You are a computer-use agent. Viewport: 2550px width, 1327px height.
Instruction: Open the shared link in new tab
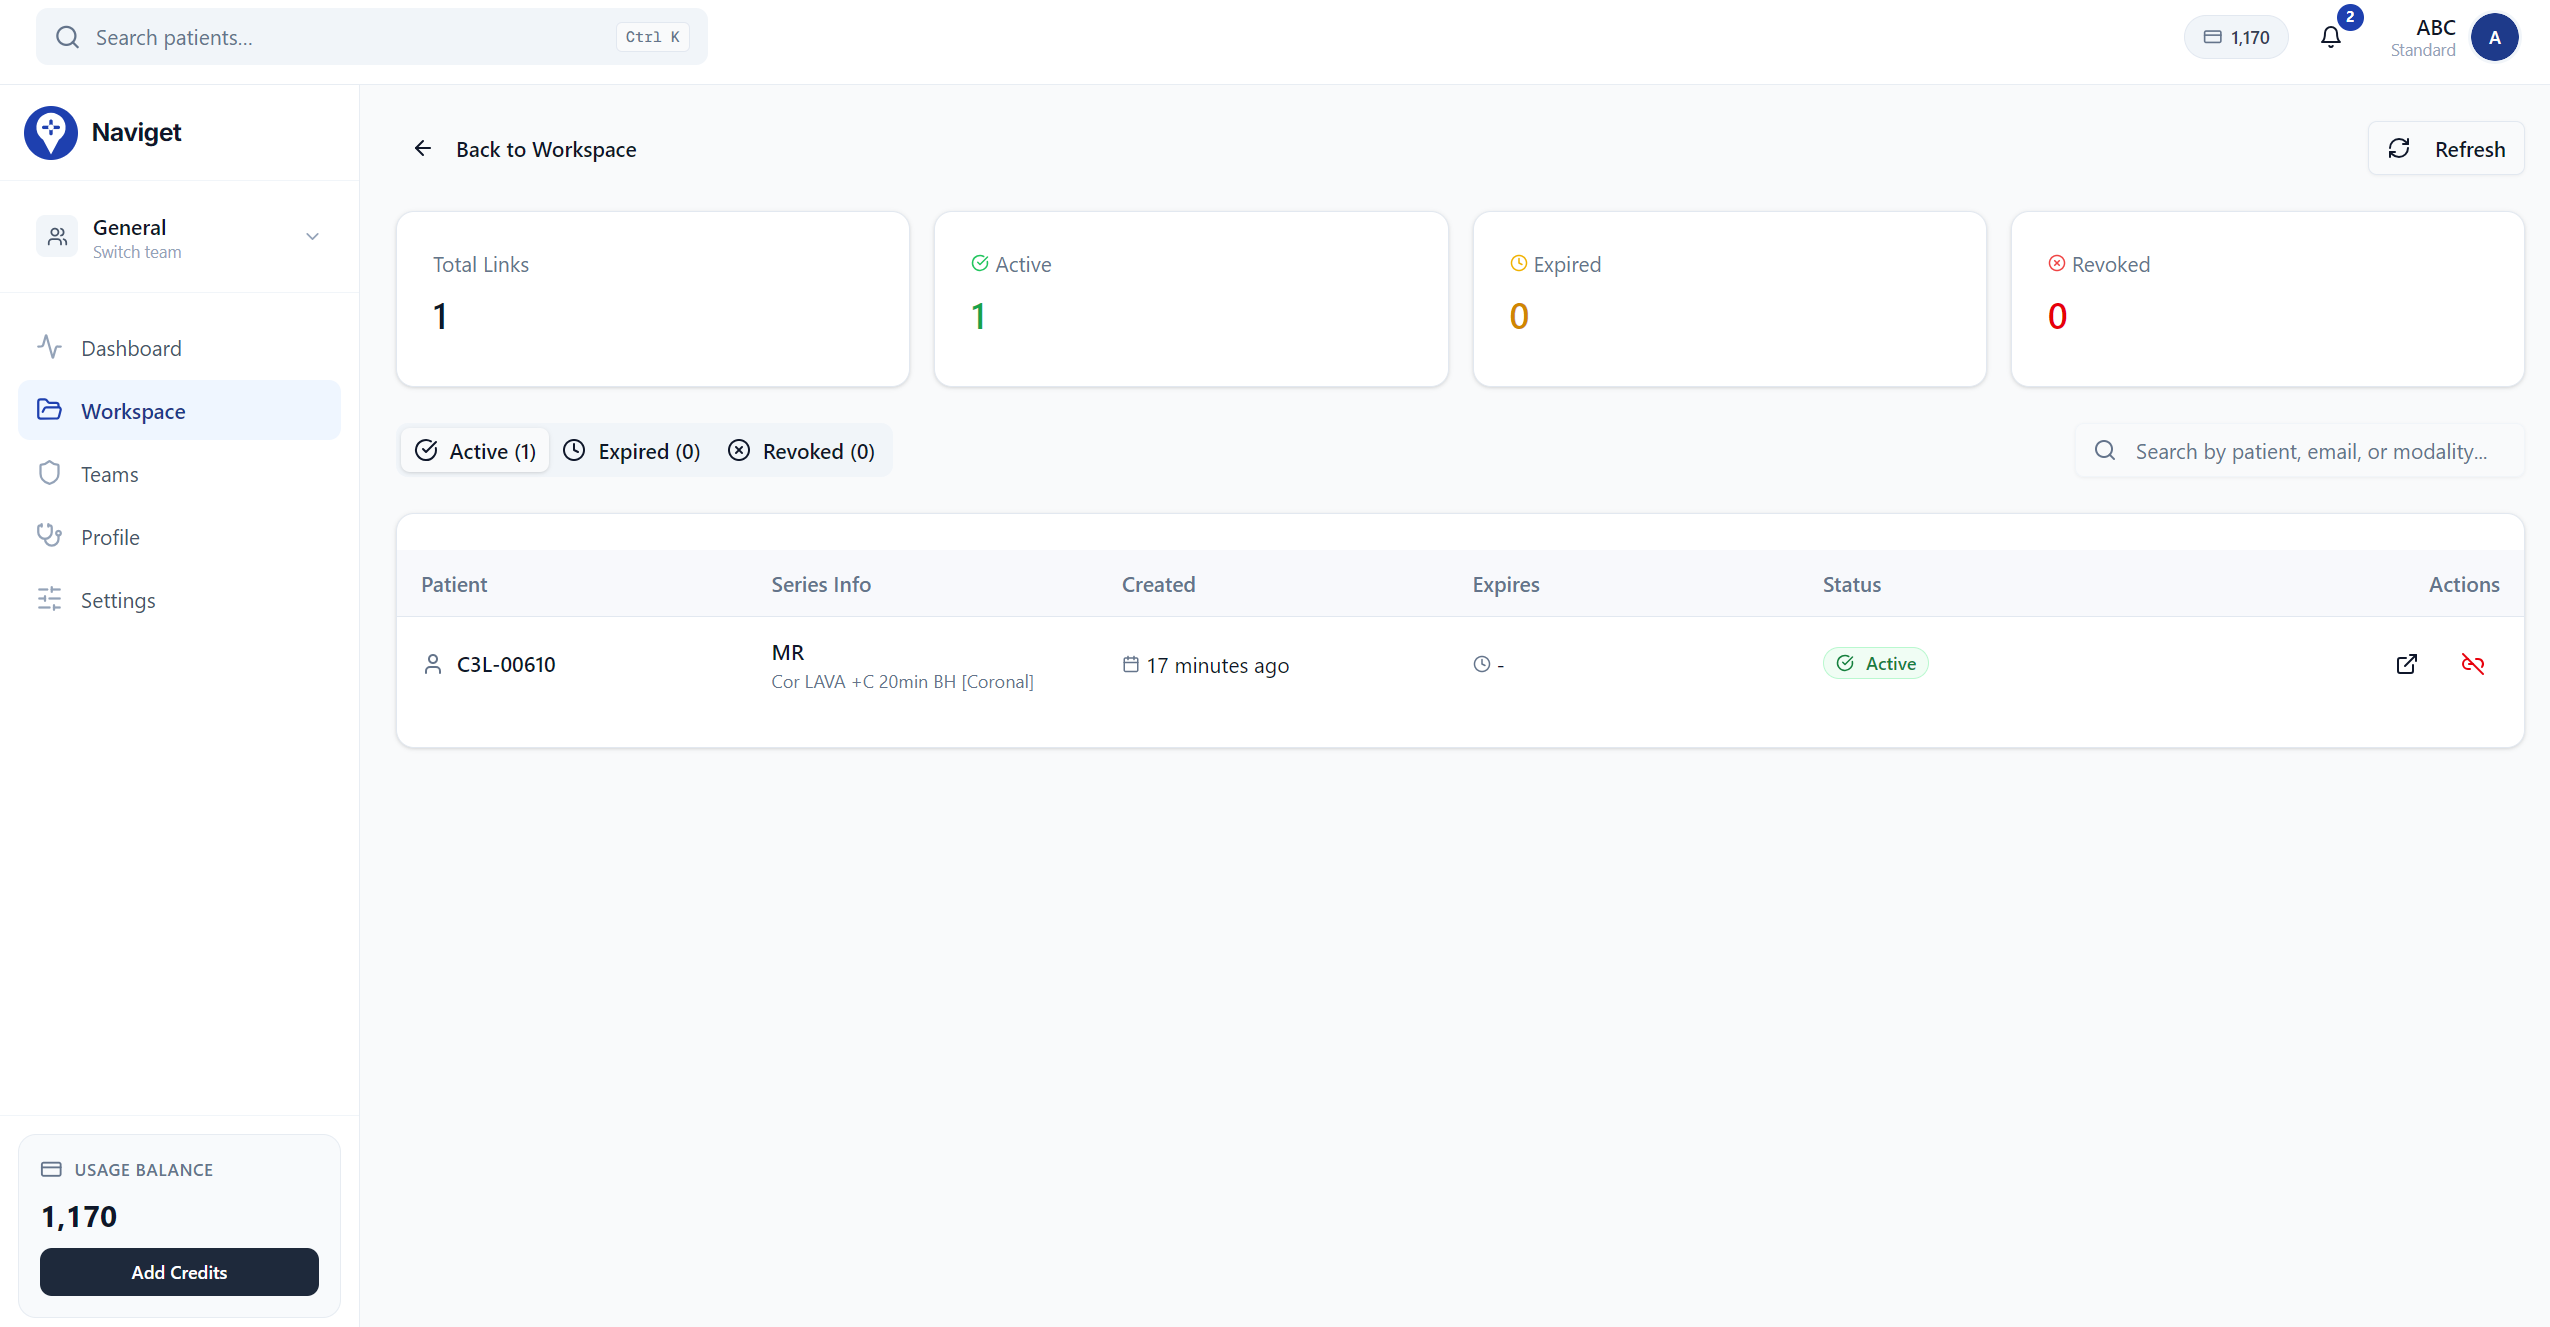click(2408, 663)
